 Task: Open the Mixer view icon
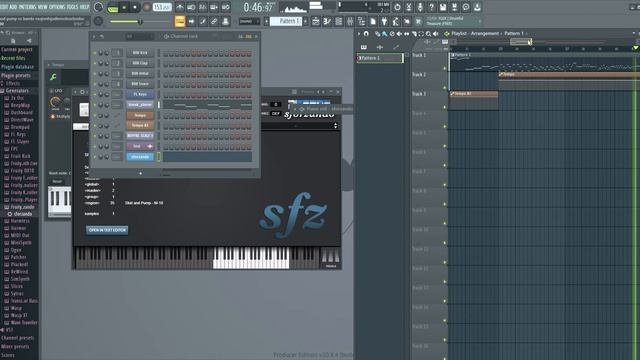[x=350, y=21]
